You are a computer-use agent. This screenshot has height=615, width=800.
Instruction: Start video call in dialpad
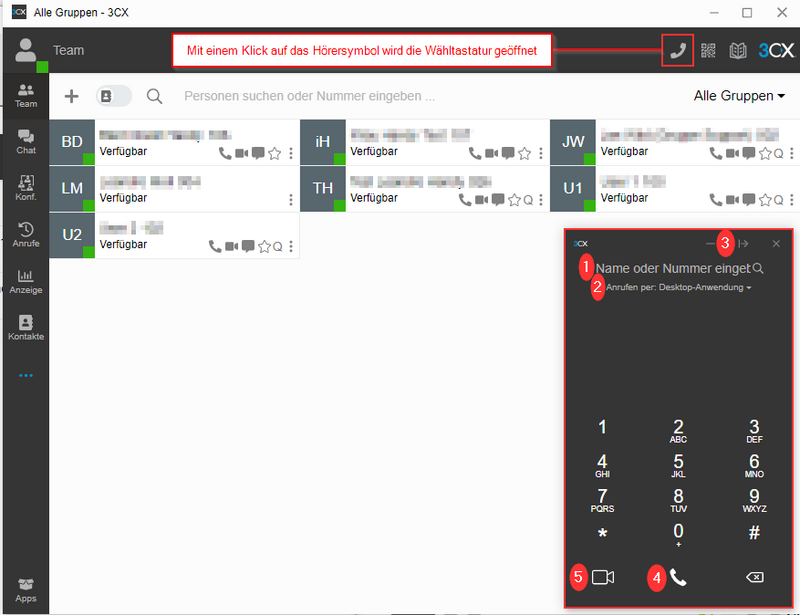(603, 577)
